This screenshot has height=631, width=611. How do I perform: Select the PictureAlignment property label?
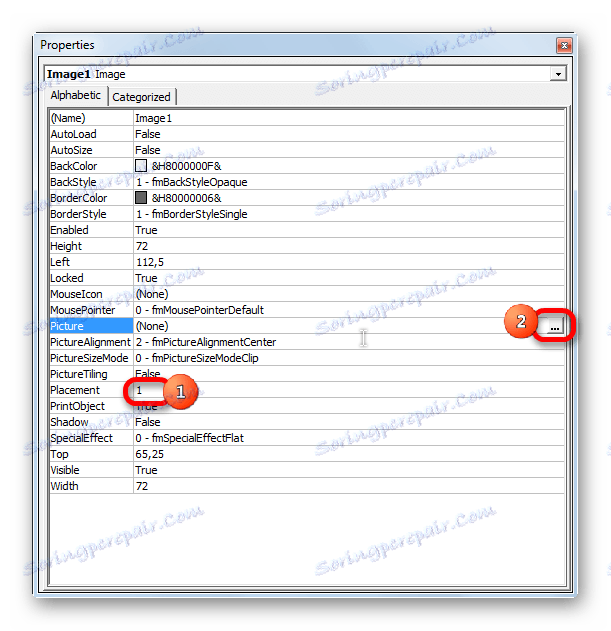[x=91, y=342]
